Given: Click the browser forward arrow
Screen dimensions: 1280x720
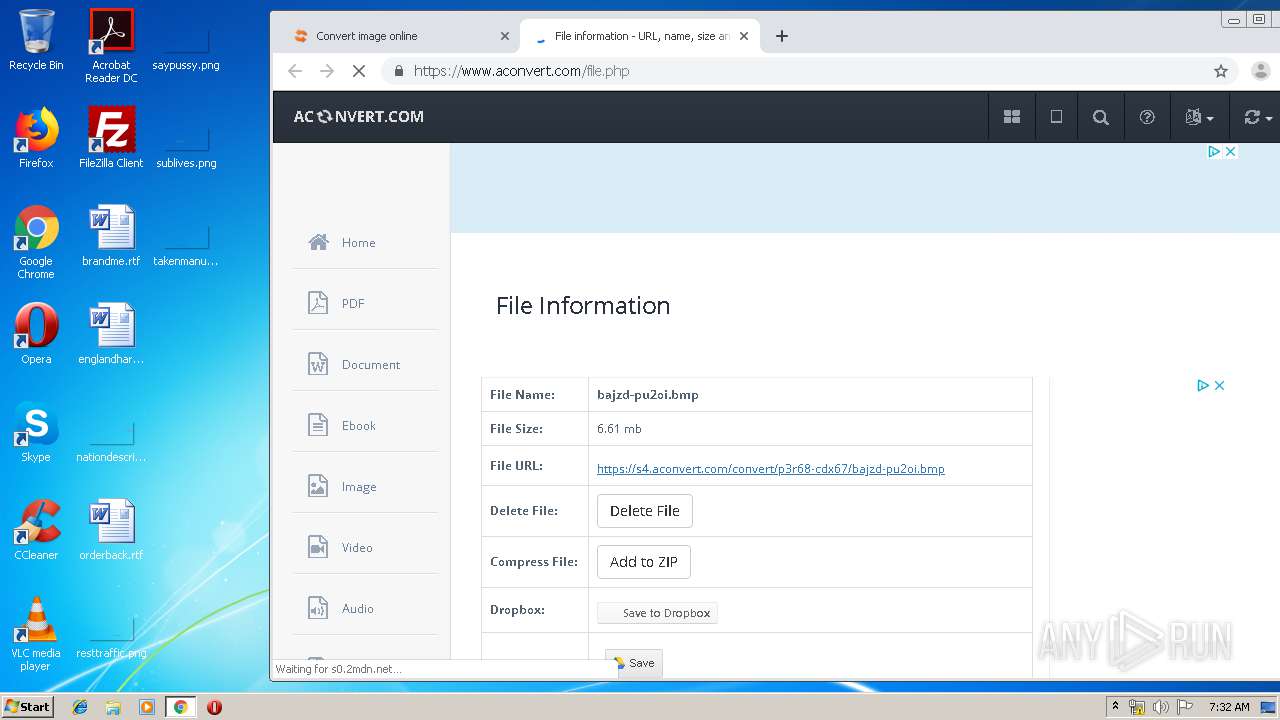Looking at the screenshot, I should (326, 71).
